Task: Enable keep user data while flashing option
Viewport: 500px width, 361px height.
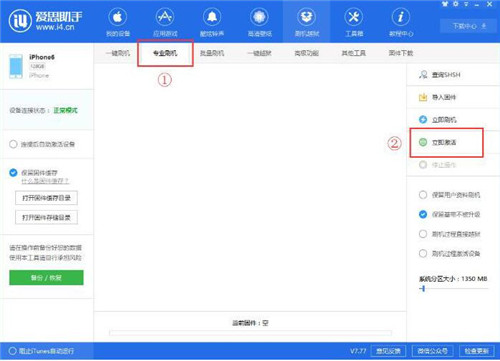Action: click(423, 195)
